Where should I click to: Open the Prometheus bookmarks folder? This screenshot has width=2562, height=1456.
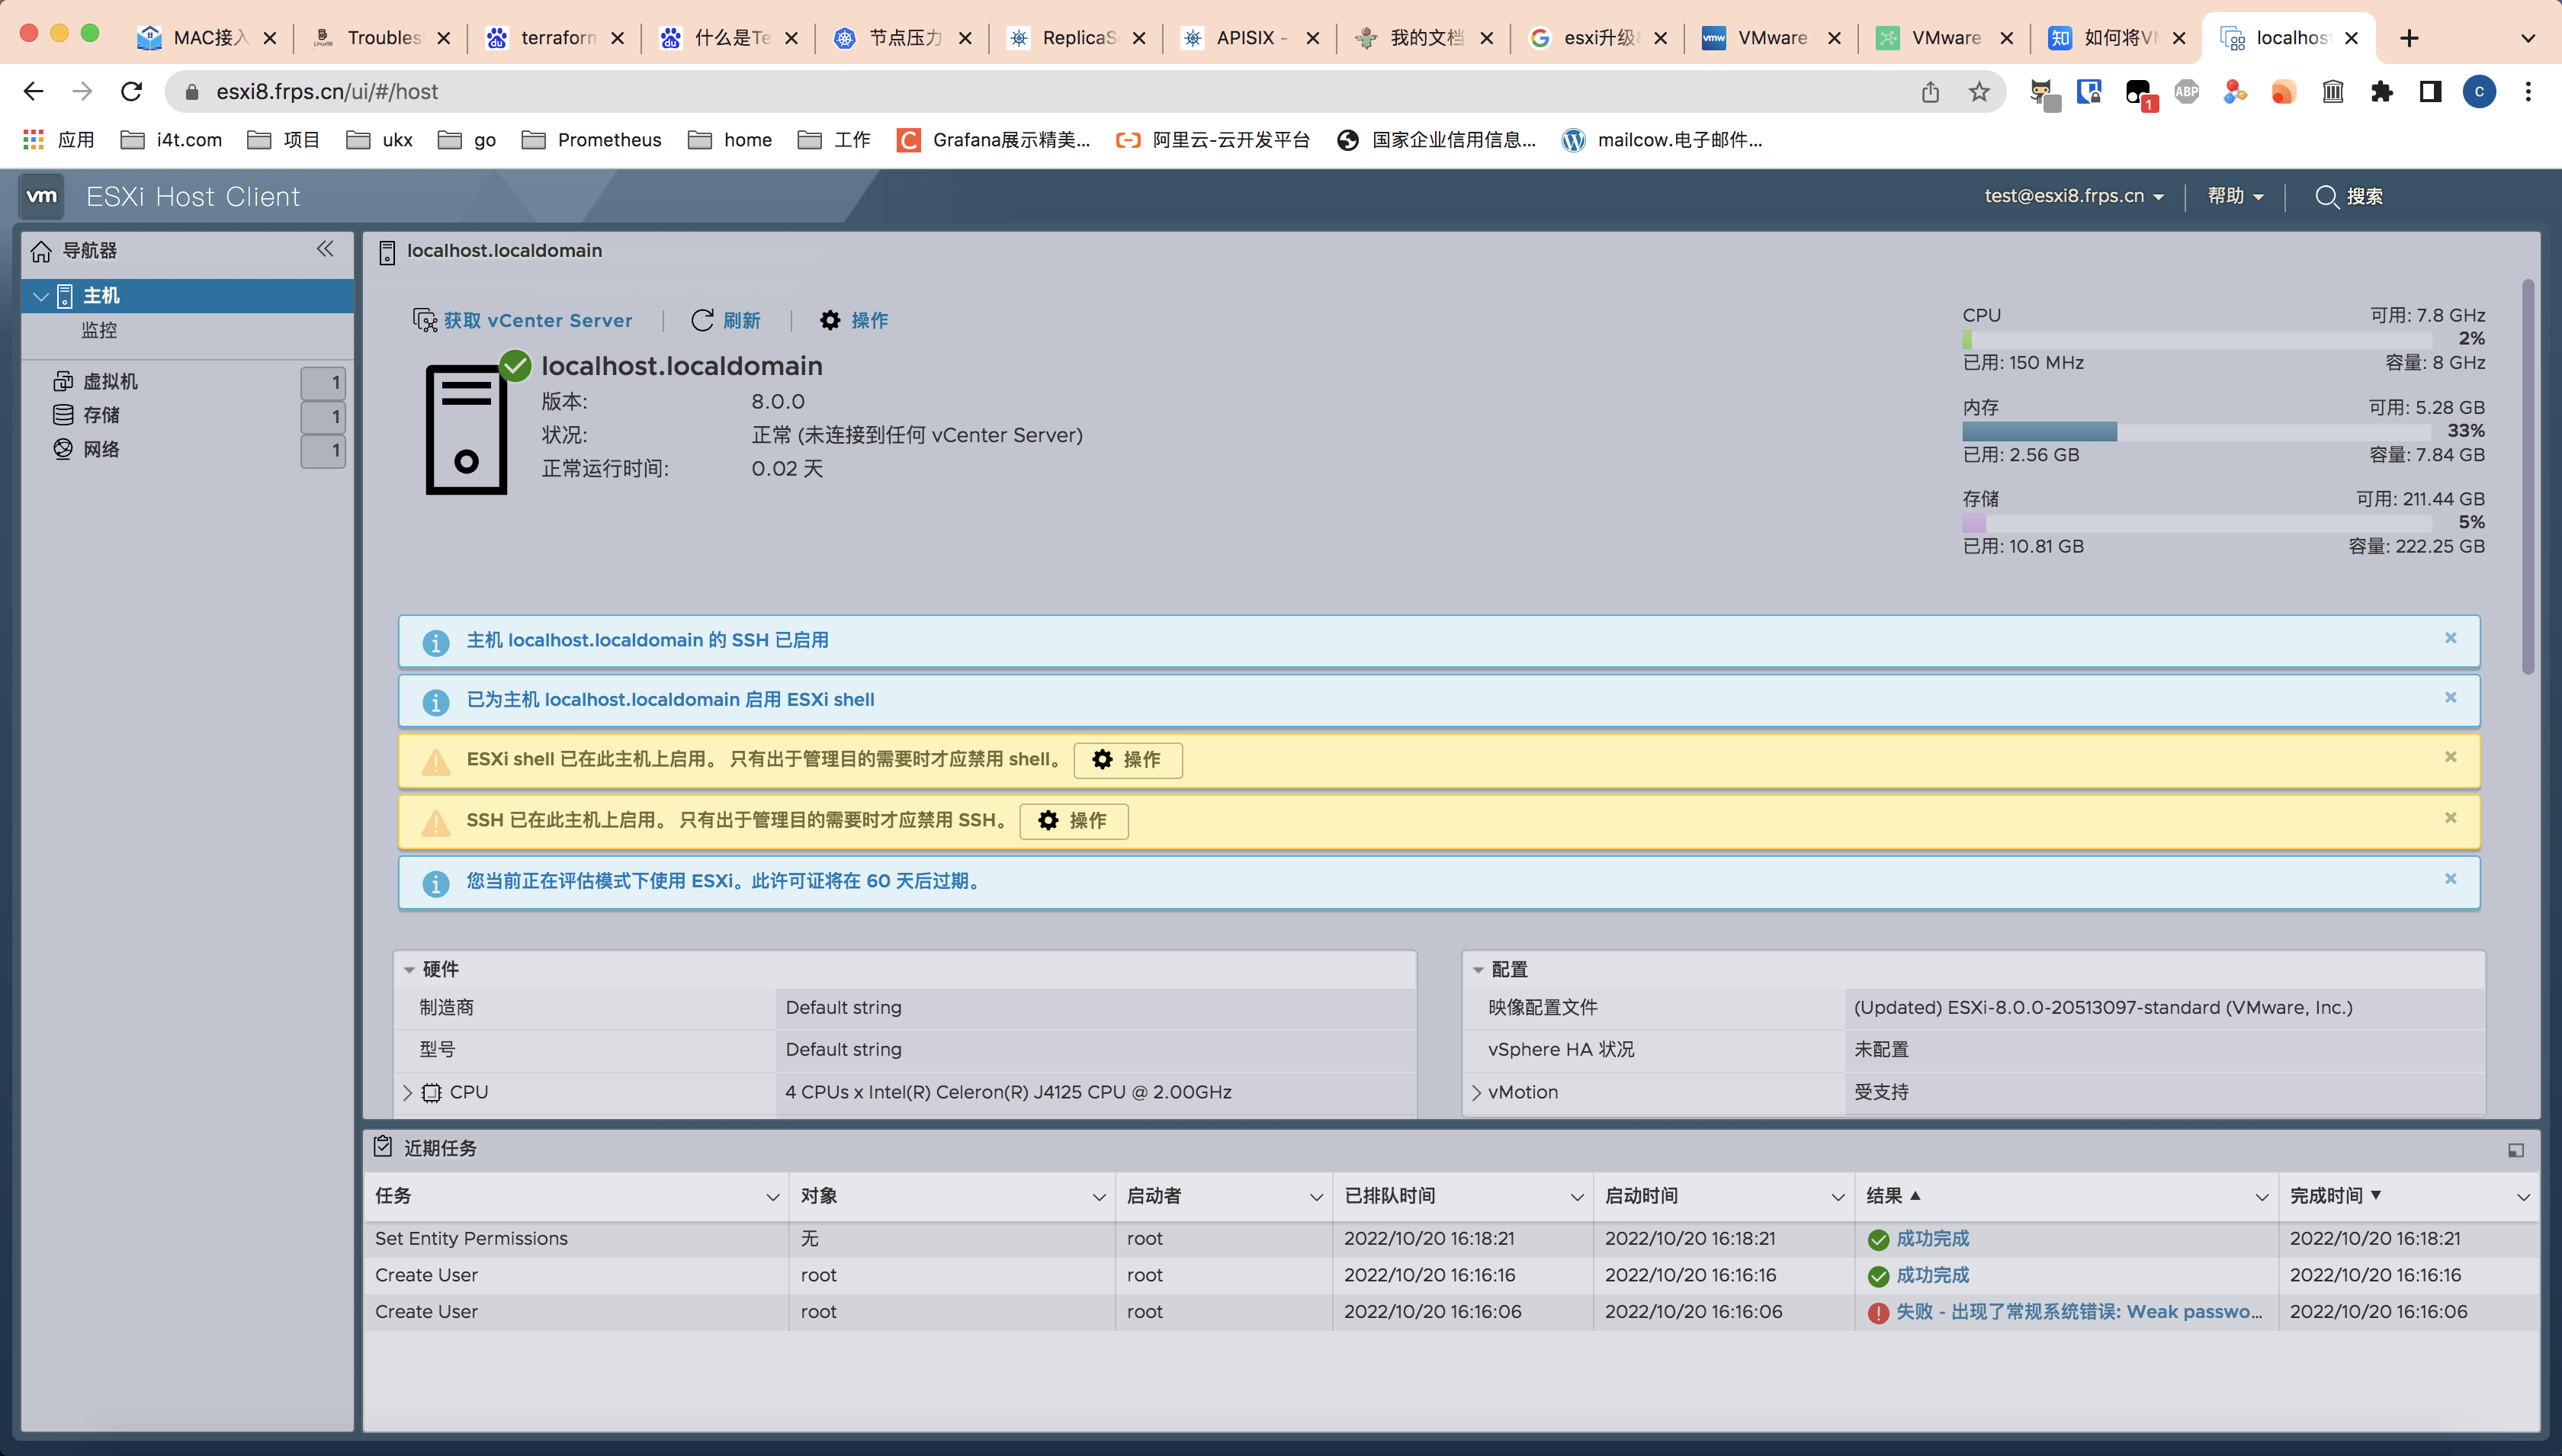591,140
